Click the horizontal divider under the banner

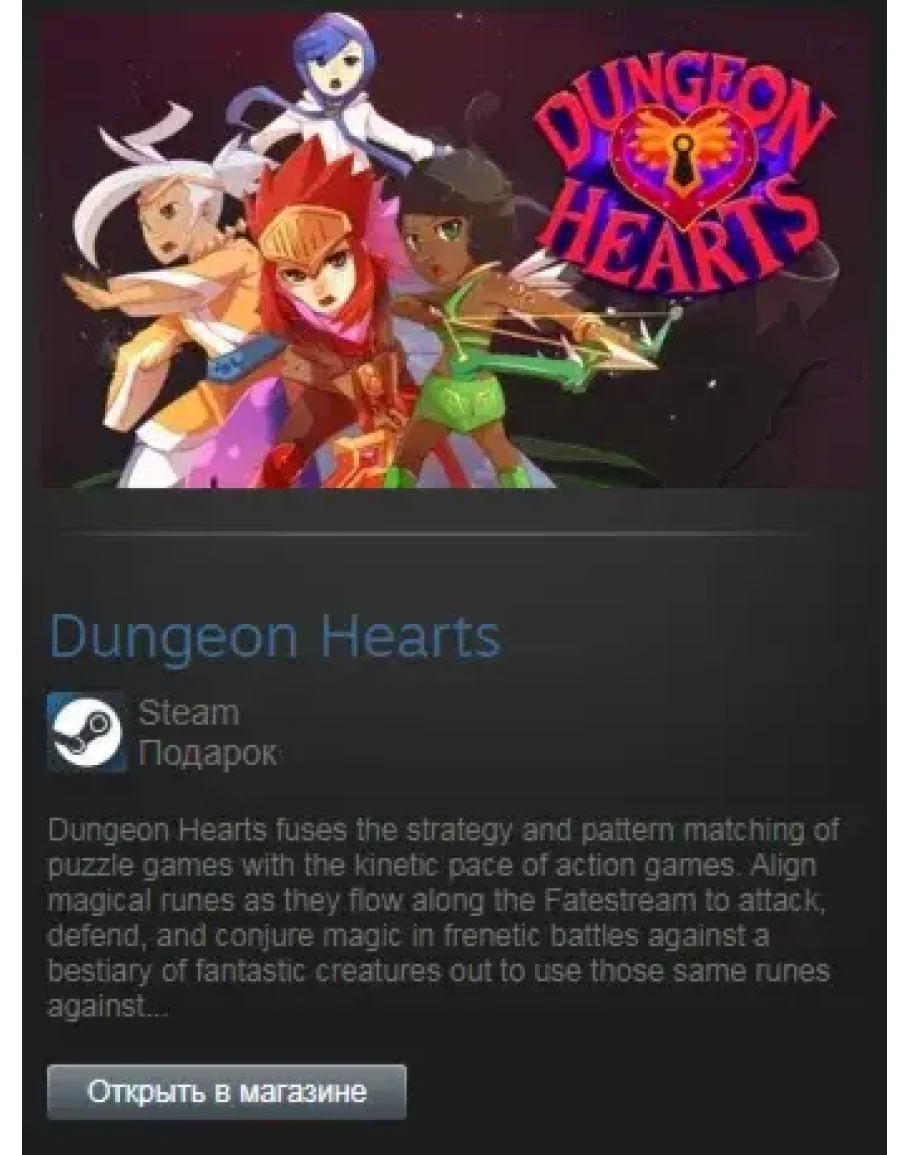click(435, 533)
